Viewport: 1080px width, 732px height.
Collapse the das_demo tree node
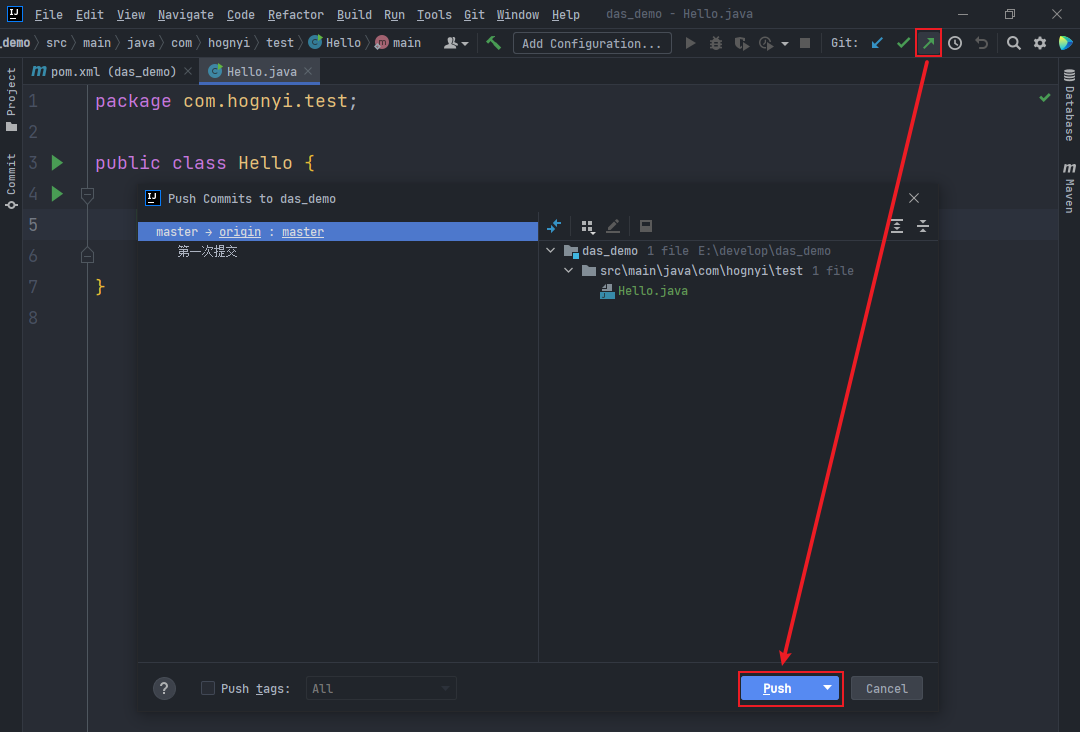click(x=551, y=251)
